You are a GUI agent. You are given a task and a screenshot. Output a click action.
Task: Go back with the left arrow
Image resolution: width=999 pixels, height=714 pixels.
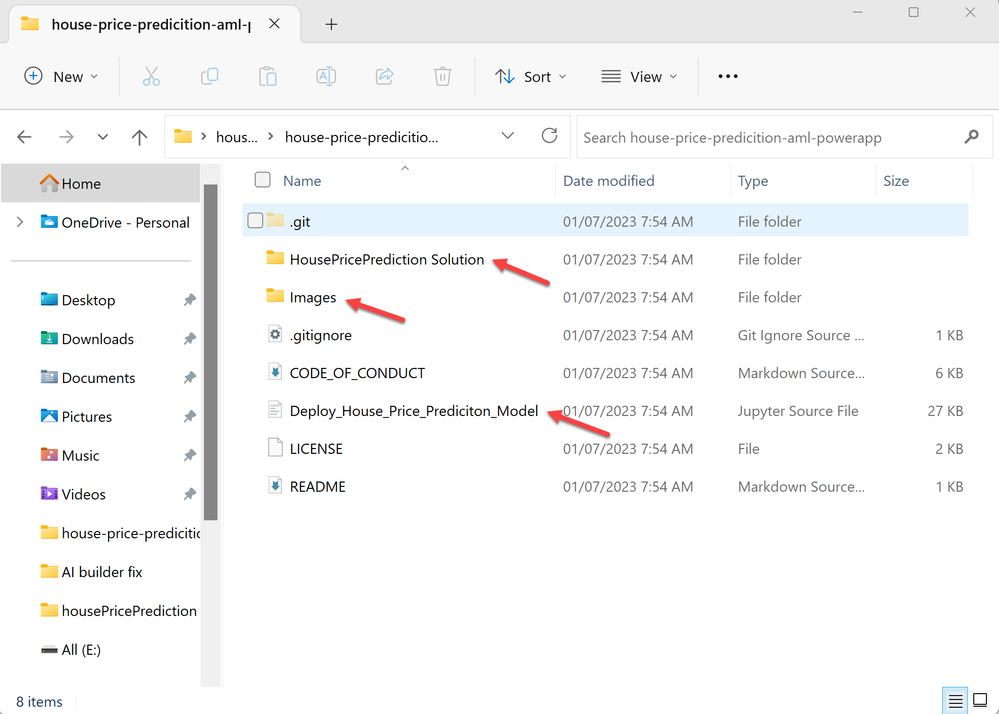pos(24,136)
